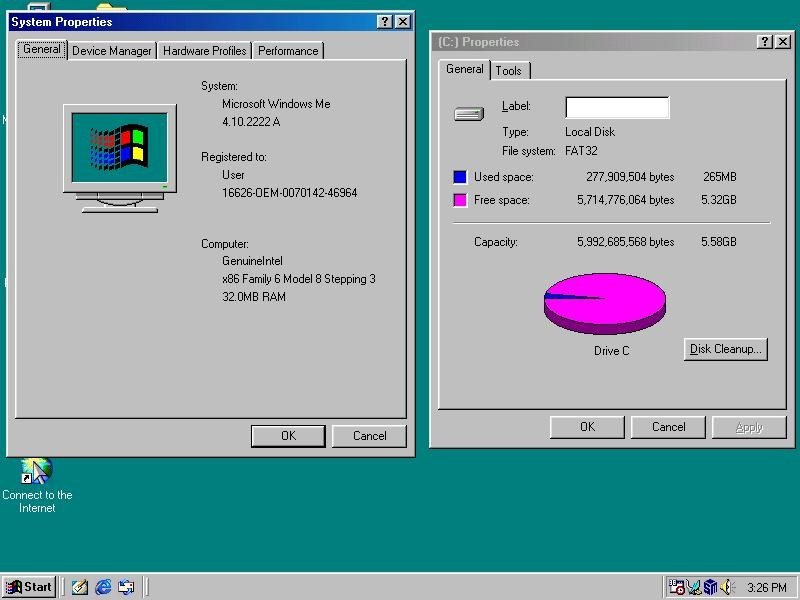Launch Internet Explorer from quick launch
Viewport: 800px width, 600px height.
(x=103, y=587)
